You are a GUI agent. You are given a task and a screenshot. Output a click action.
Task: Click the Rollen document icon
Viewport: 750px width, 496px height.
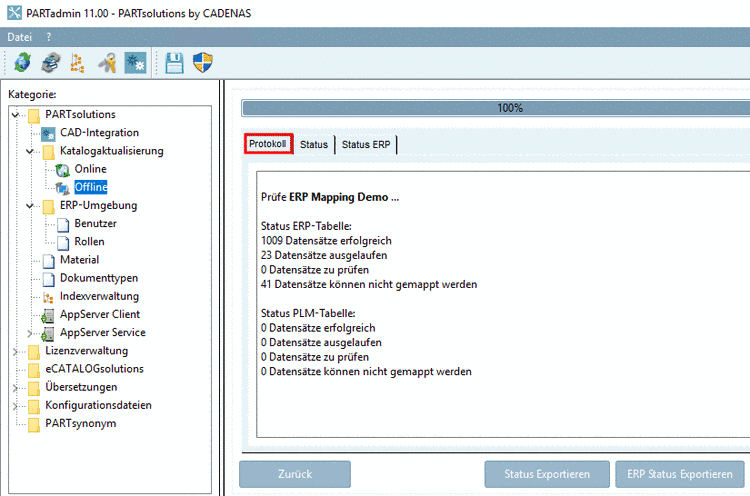pyautogui.click(x=63, y=242)
